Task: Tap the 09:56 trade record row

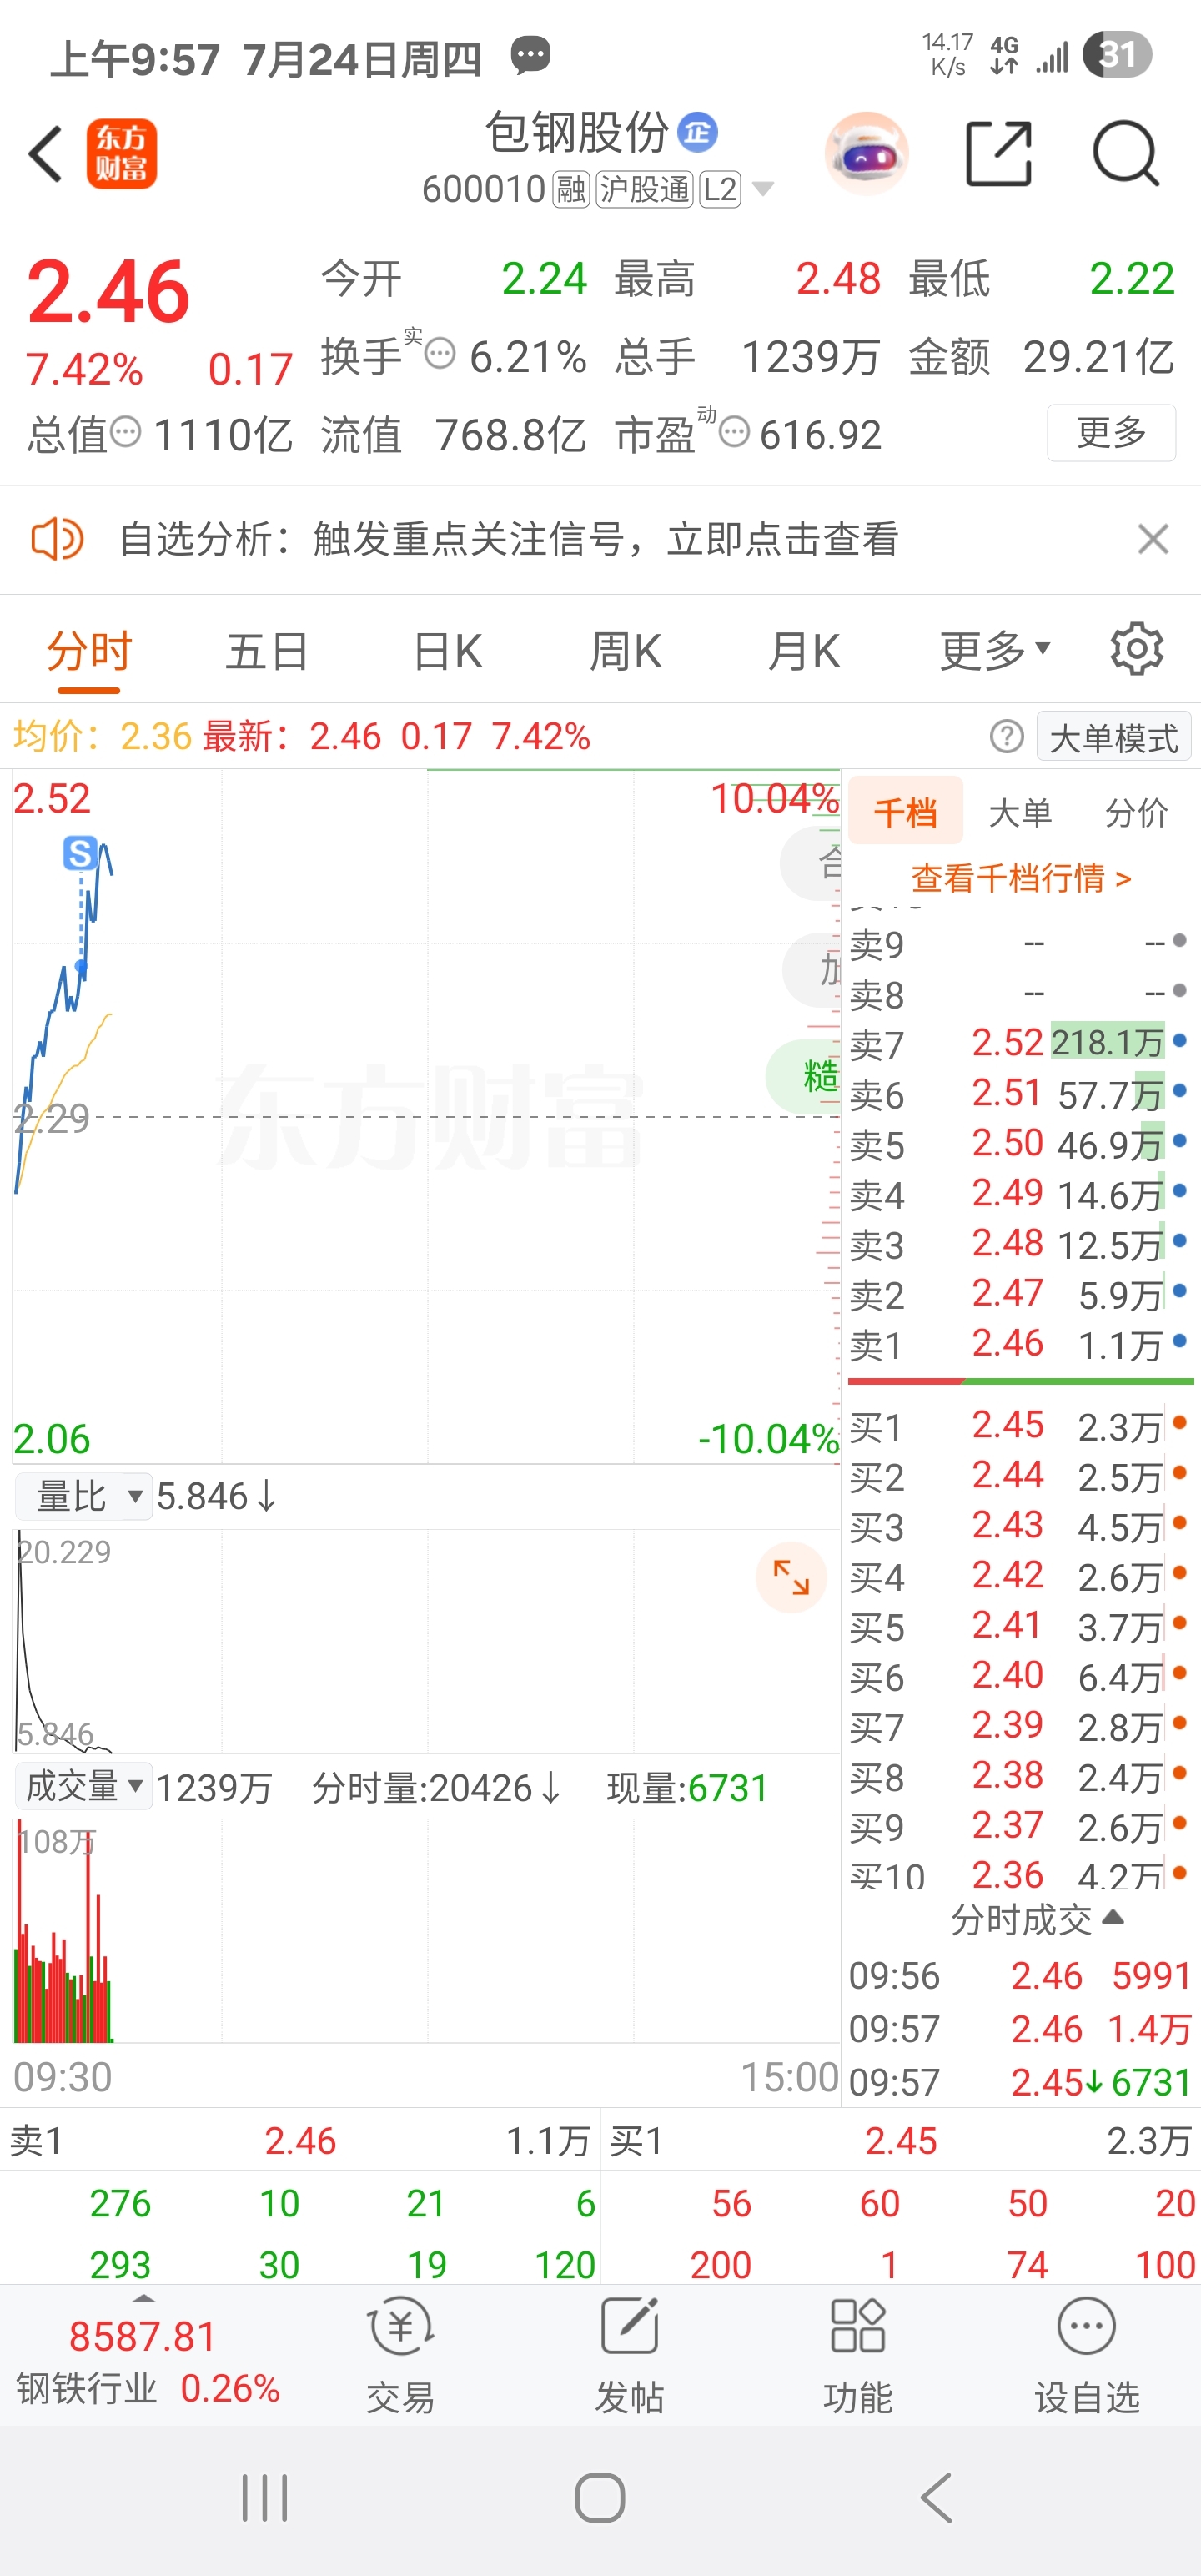Action: coord(1020,1976)
